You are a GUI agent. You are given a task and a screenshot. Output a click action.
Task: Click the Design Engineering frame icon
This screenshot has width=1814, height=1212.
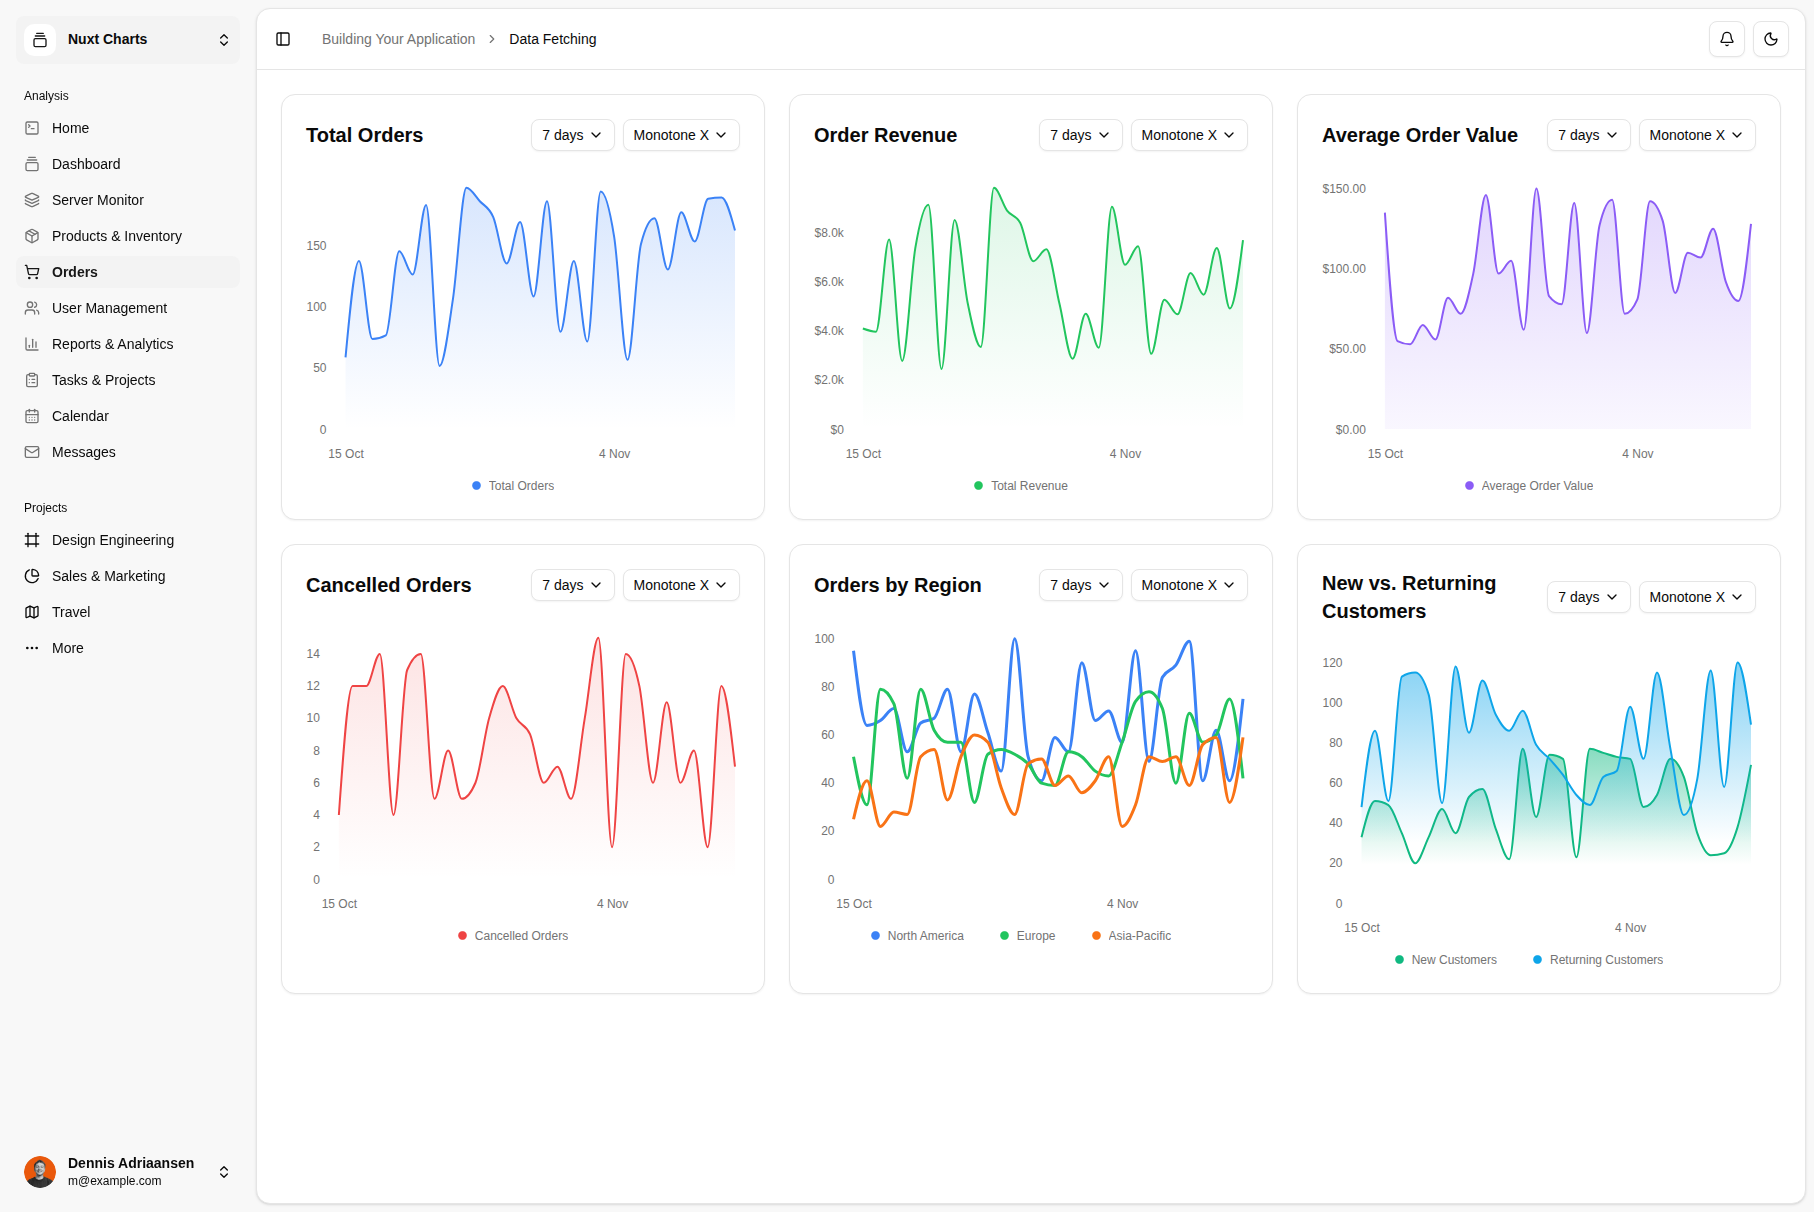pos(32,540)
